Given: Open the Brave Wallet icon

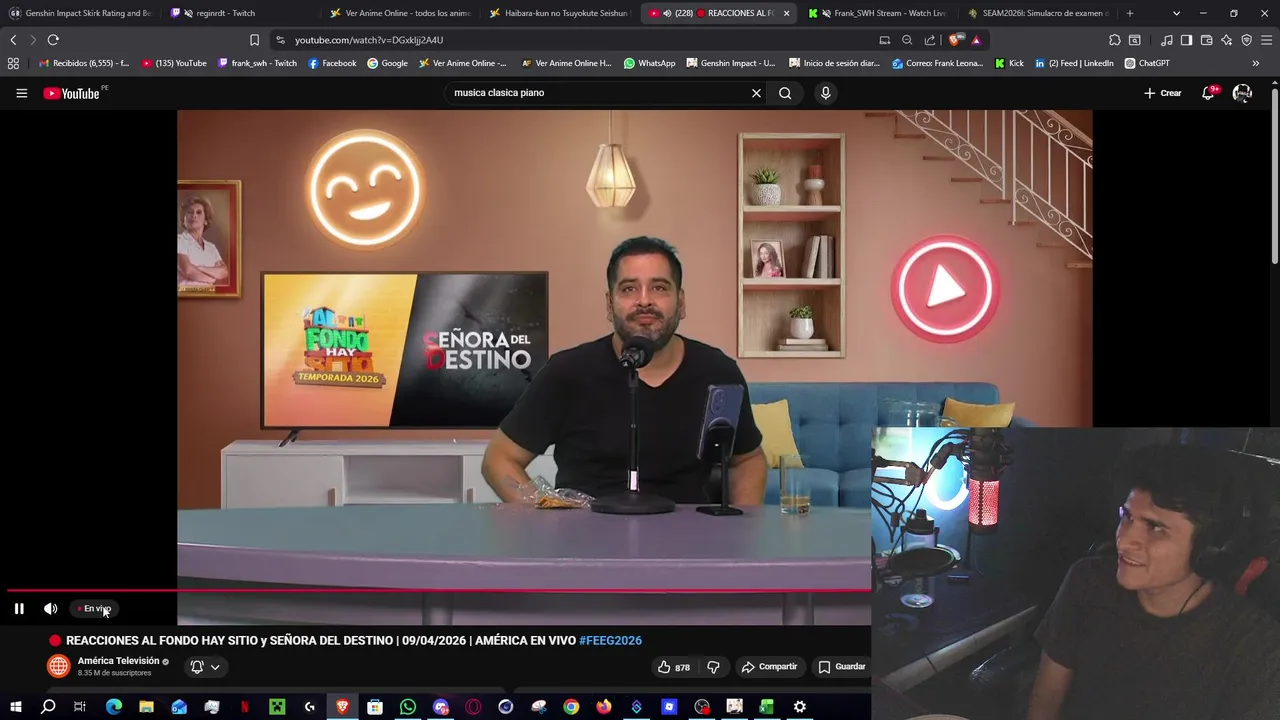Looking at the screenshot, I should [1206, 40].
